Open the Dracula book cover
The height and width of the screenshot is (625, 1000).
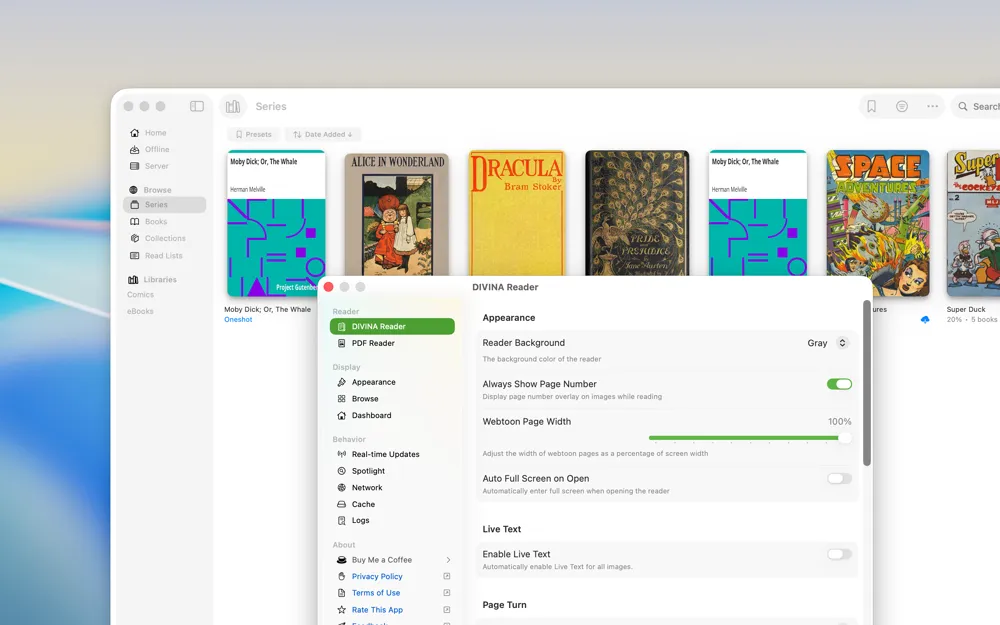click(517, 213)
